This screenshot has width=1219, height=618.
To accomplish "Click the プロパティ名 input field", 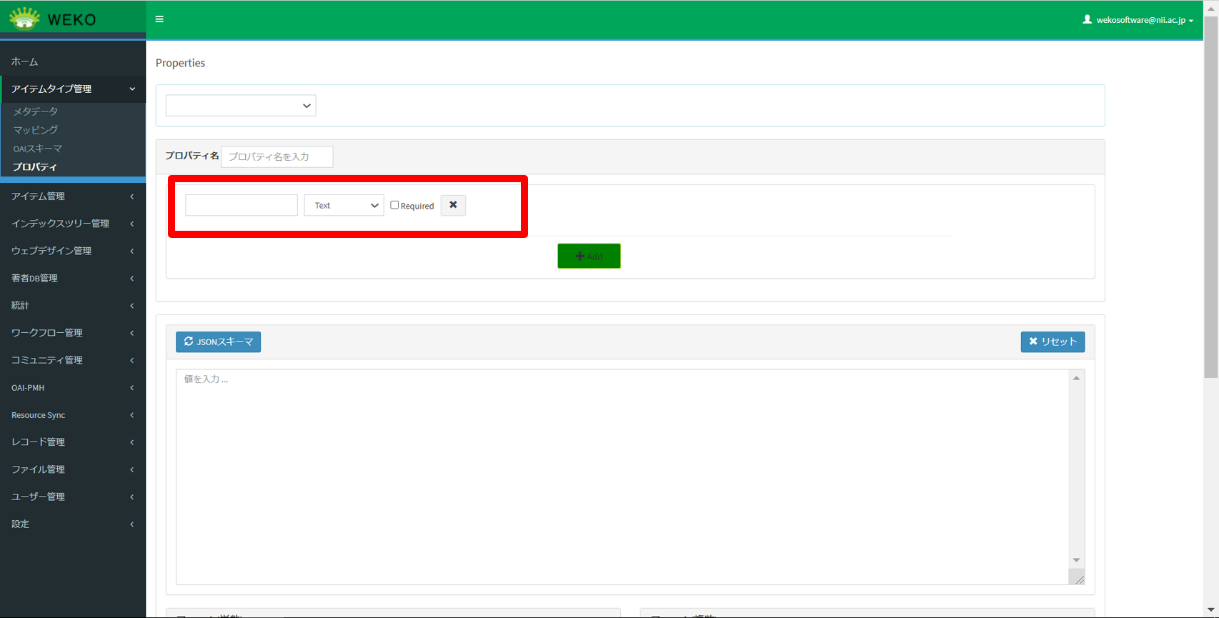I will pyautogui.click(x=277, y=157).
